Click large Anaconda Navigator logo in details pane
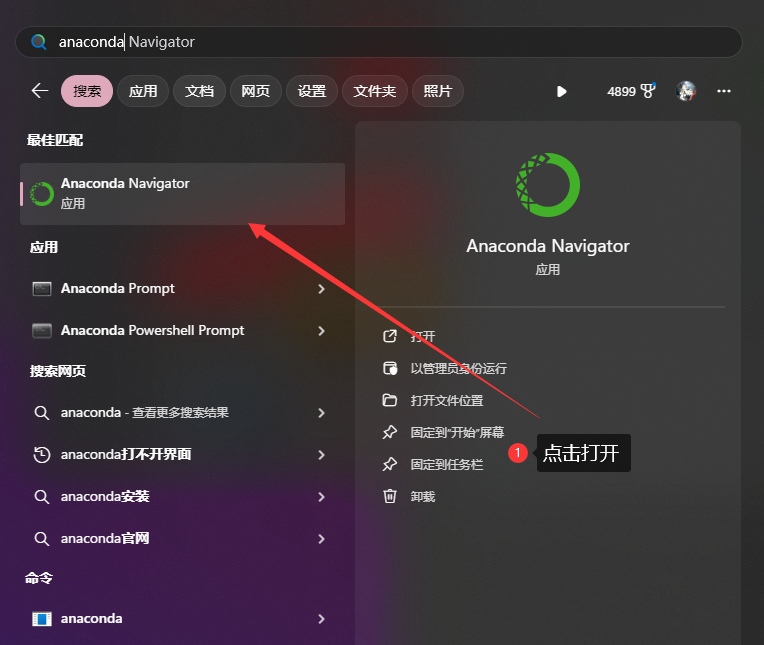764x645 pixels. point(548,185)
